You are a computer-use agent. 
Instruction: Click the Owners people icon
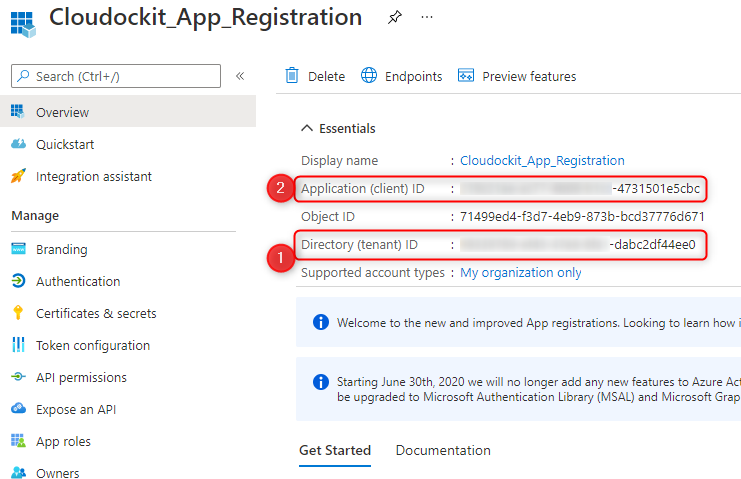[x=18, y=472]
